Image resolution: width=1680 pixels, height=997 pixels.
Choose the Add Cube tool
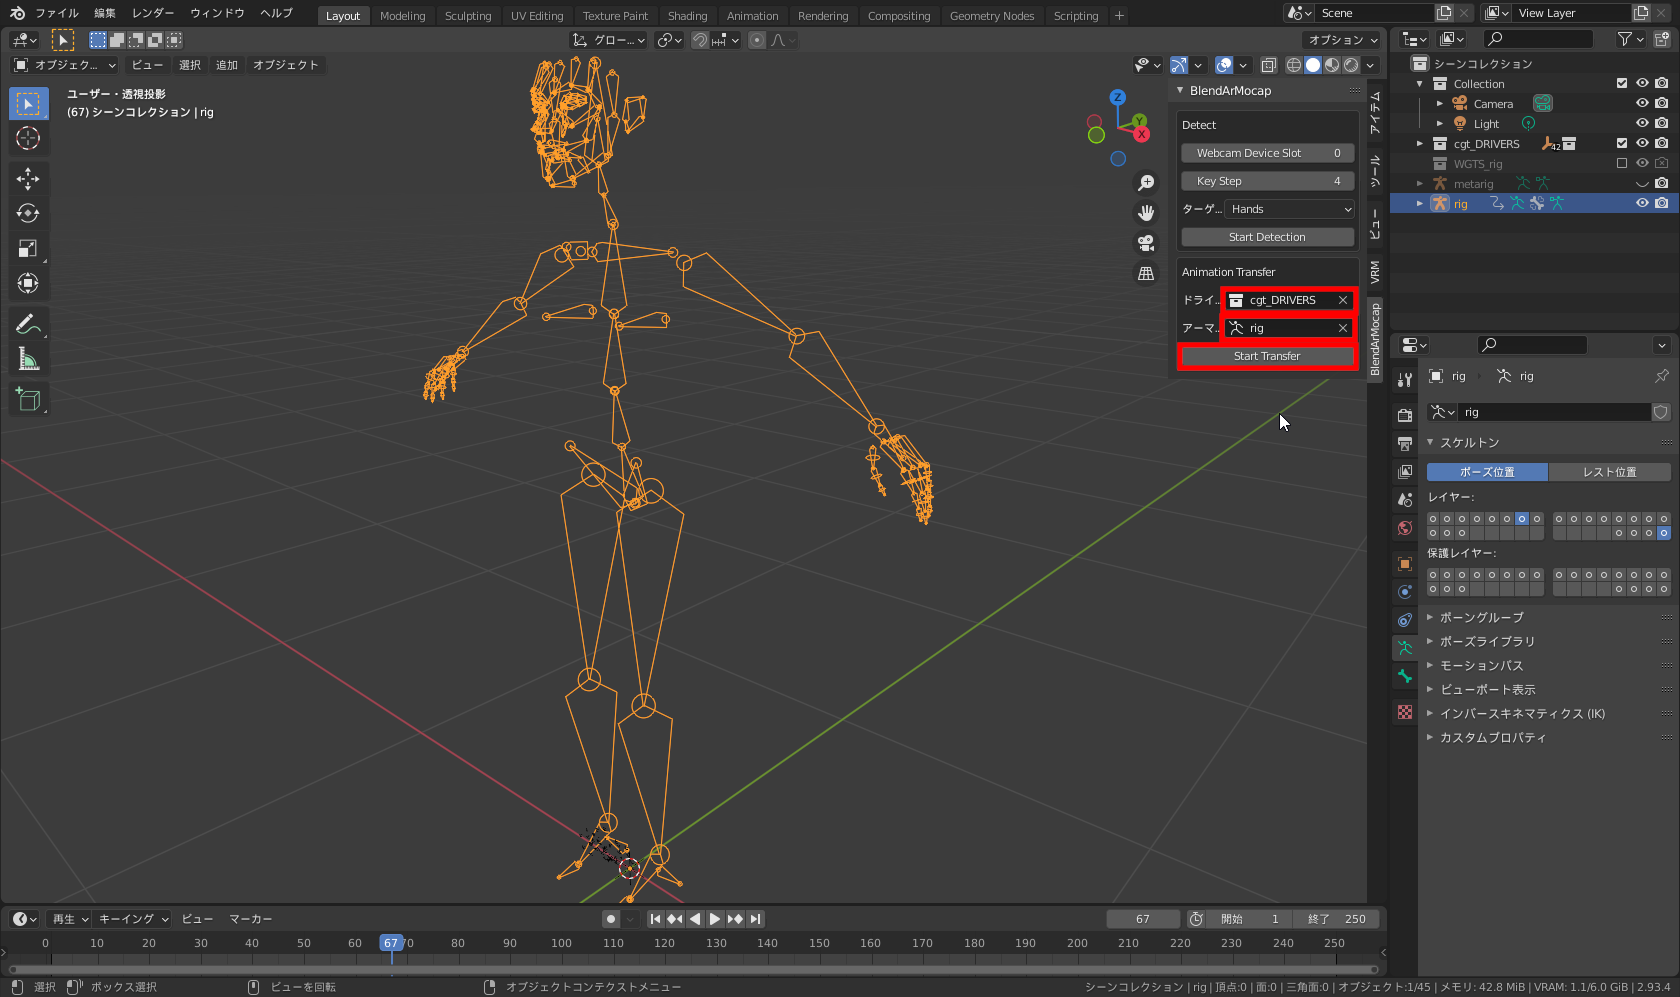coord(28,398)
